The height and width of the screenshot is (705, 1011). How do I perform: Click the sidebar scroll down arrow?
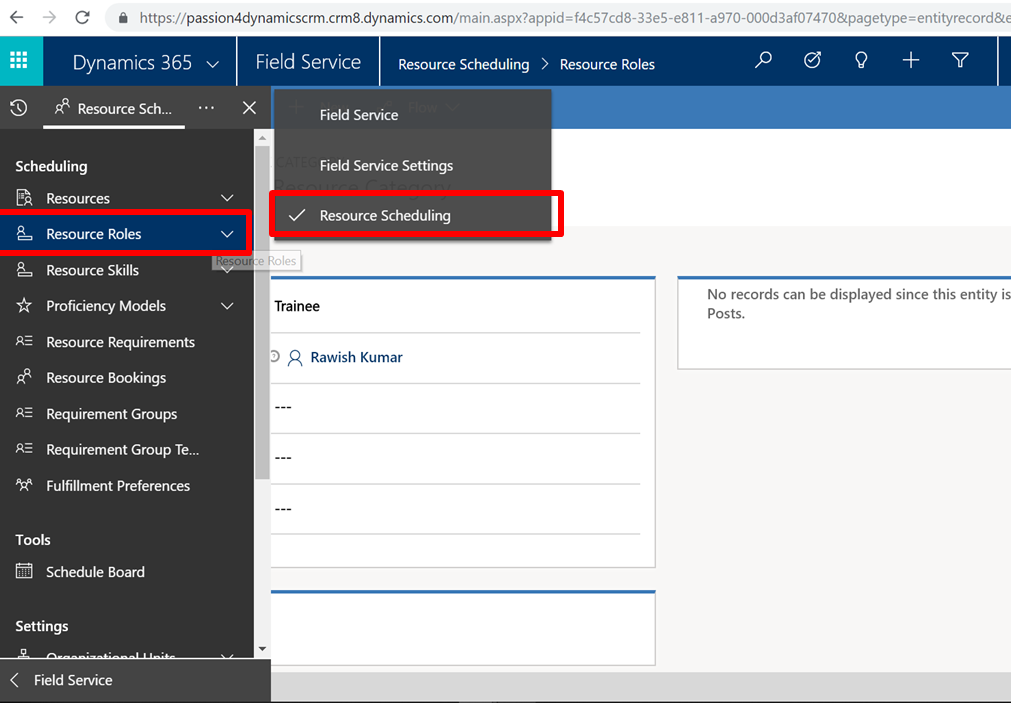pyautogui.click(x=263, y=649)
